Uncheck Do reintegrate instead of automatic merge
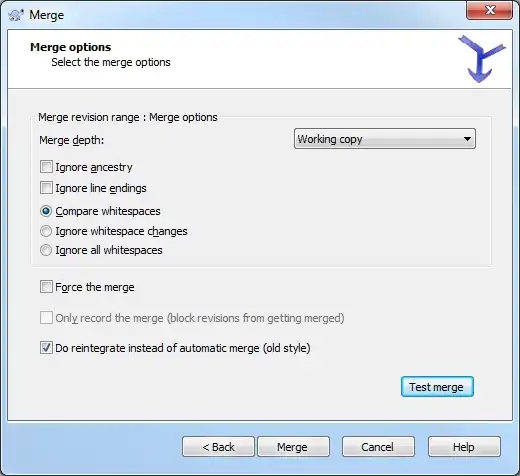Viewport: 520px width, 476px height. [x=46, y=348]
